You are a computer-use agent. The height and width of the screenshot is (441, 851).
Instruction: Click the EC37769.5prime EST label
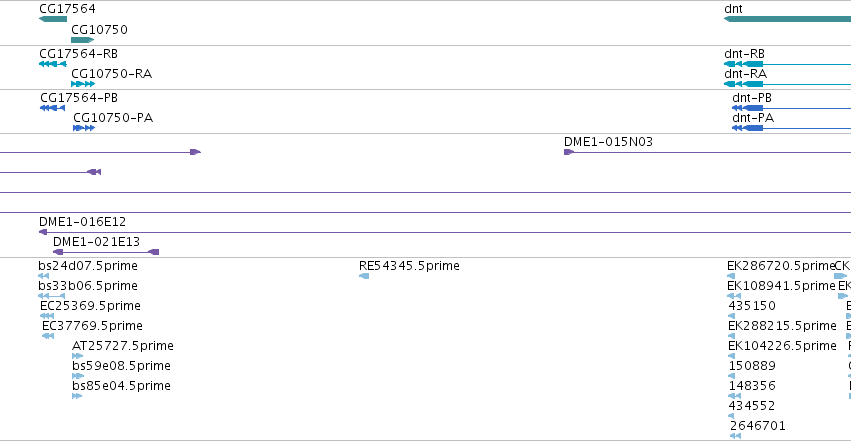[92, 325]
